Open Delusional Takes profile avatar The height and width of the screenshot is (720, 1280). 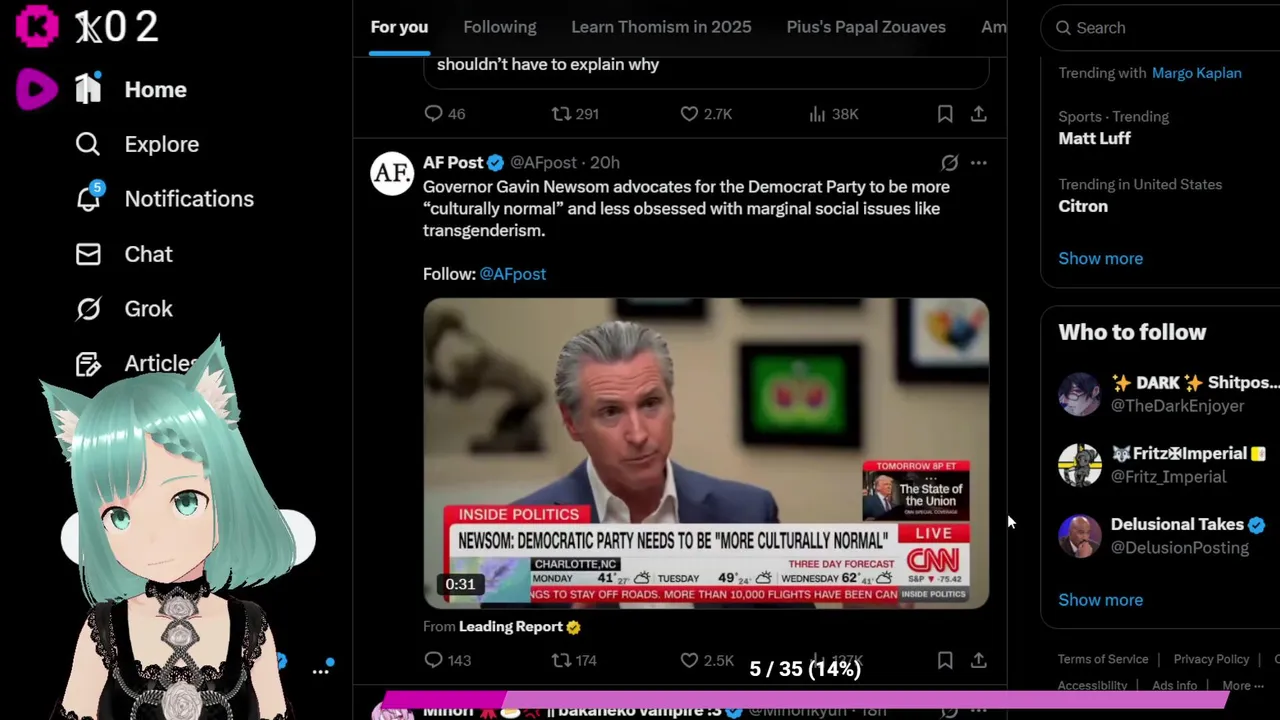click(x=1080, y=536)
